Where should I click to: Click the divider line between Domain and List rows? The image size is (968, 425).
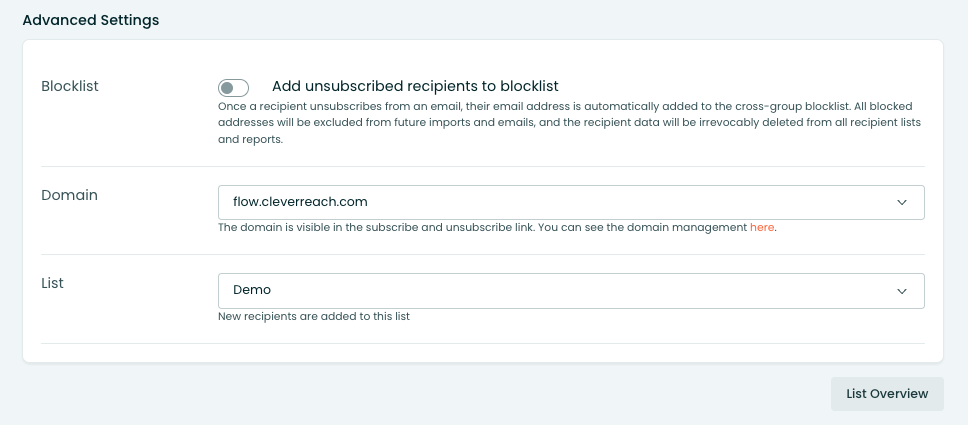click(483, 255)
